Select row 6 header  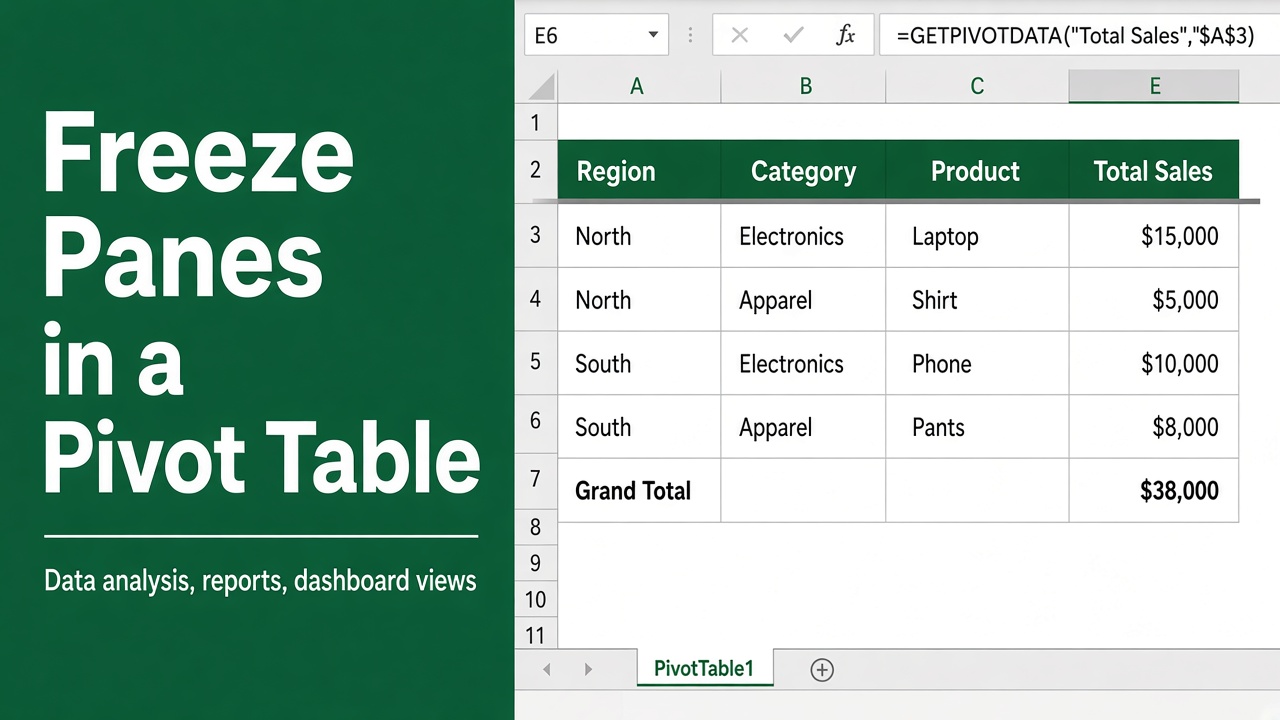[536, 425]
